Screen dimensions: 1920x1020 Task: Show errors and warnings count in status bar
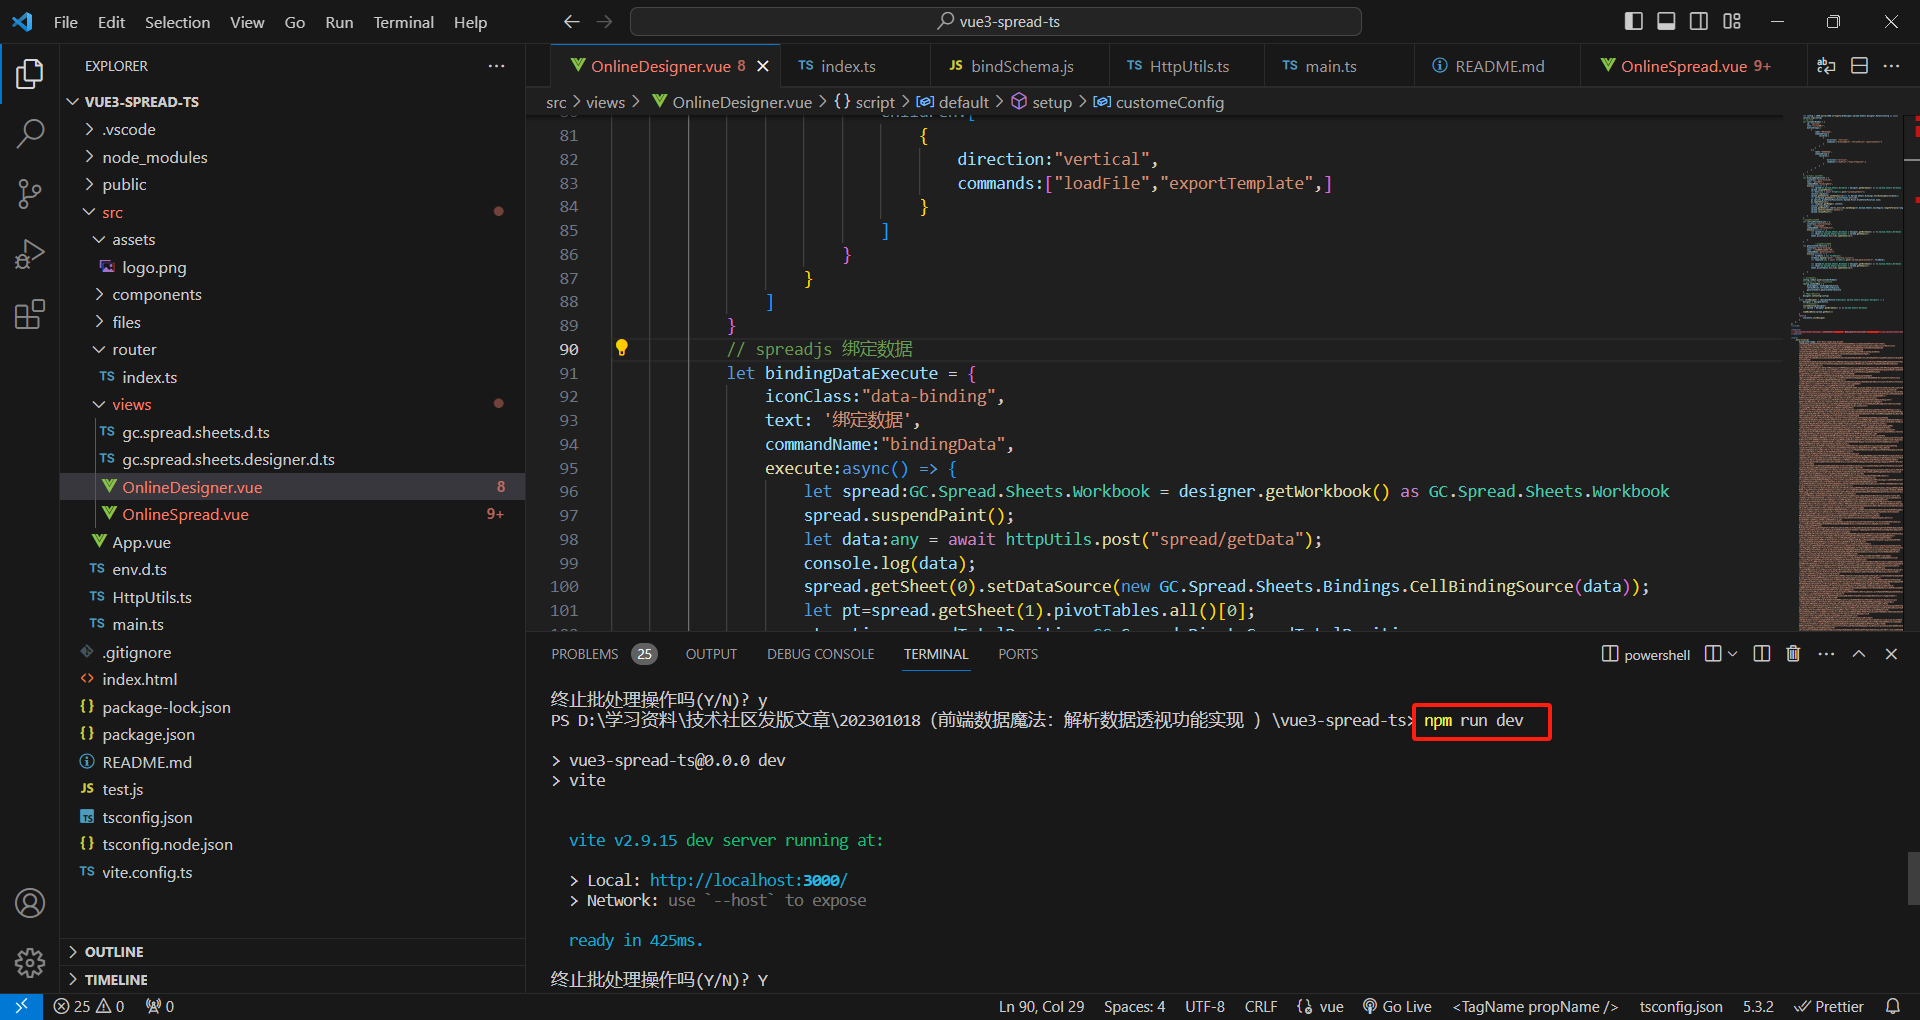[x=89, y=1006]
